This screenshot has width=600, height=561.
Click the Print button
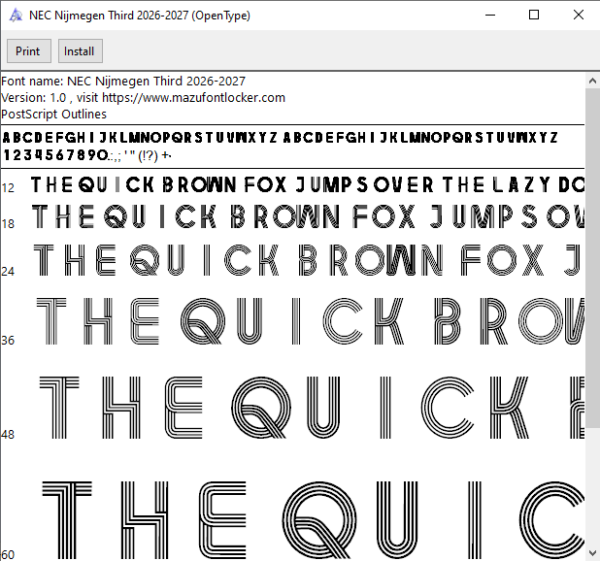click(29, 51)
